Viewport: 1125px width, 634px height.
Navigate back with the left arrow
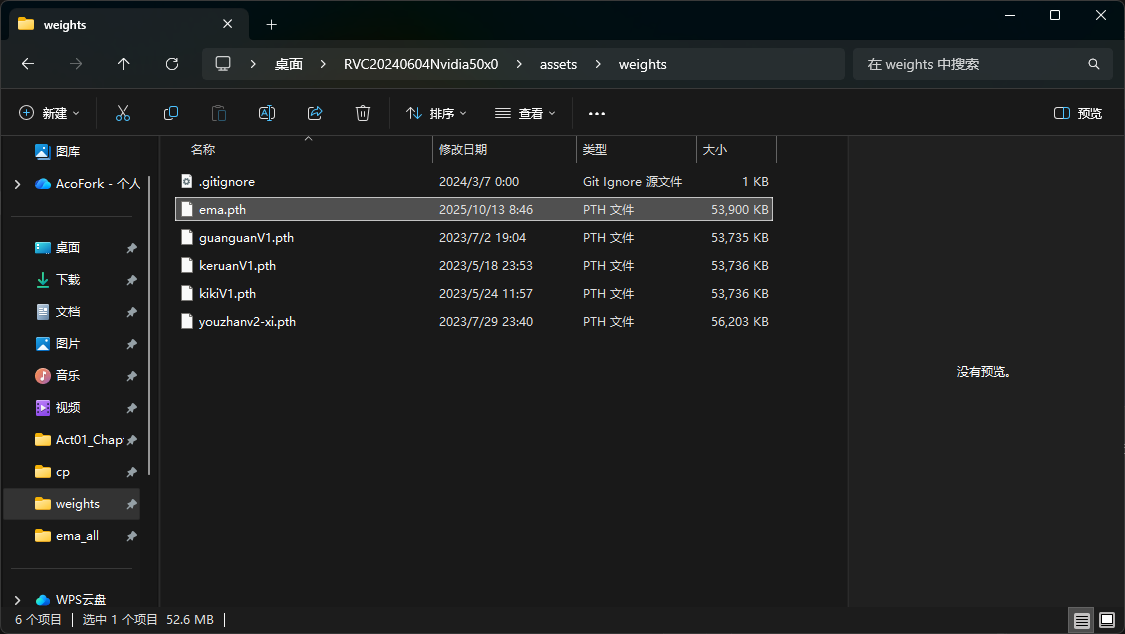tap(28, 64)
